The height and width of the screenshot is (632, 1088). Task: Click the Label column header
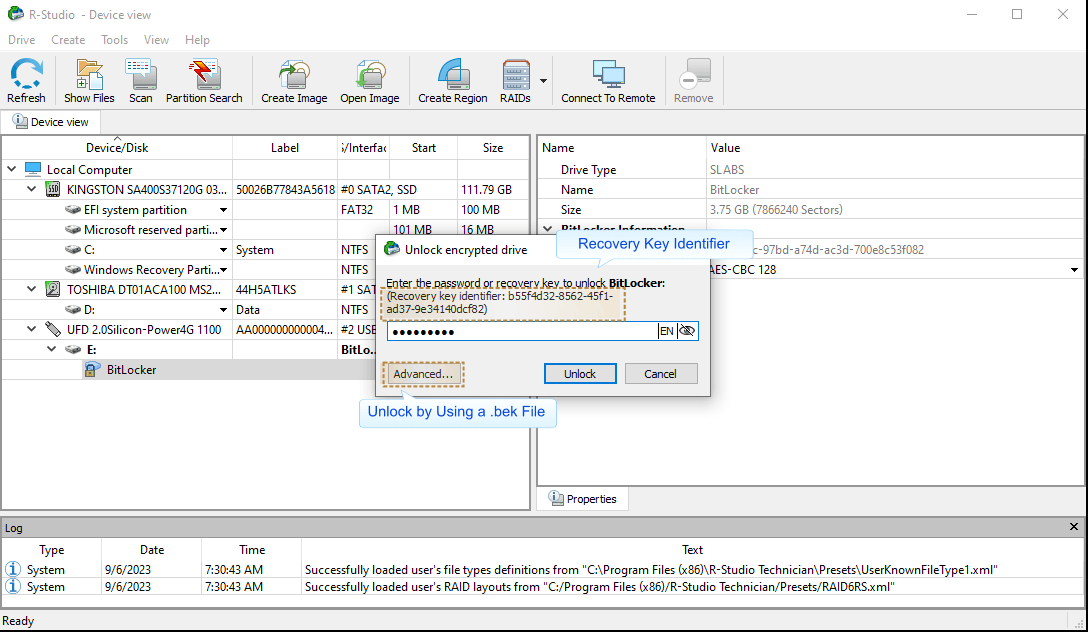click(x=284, y=148)
